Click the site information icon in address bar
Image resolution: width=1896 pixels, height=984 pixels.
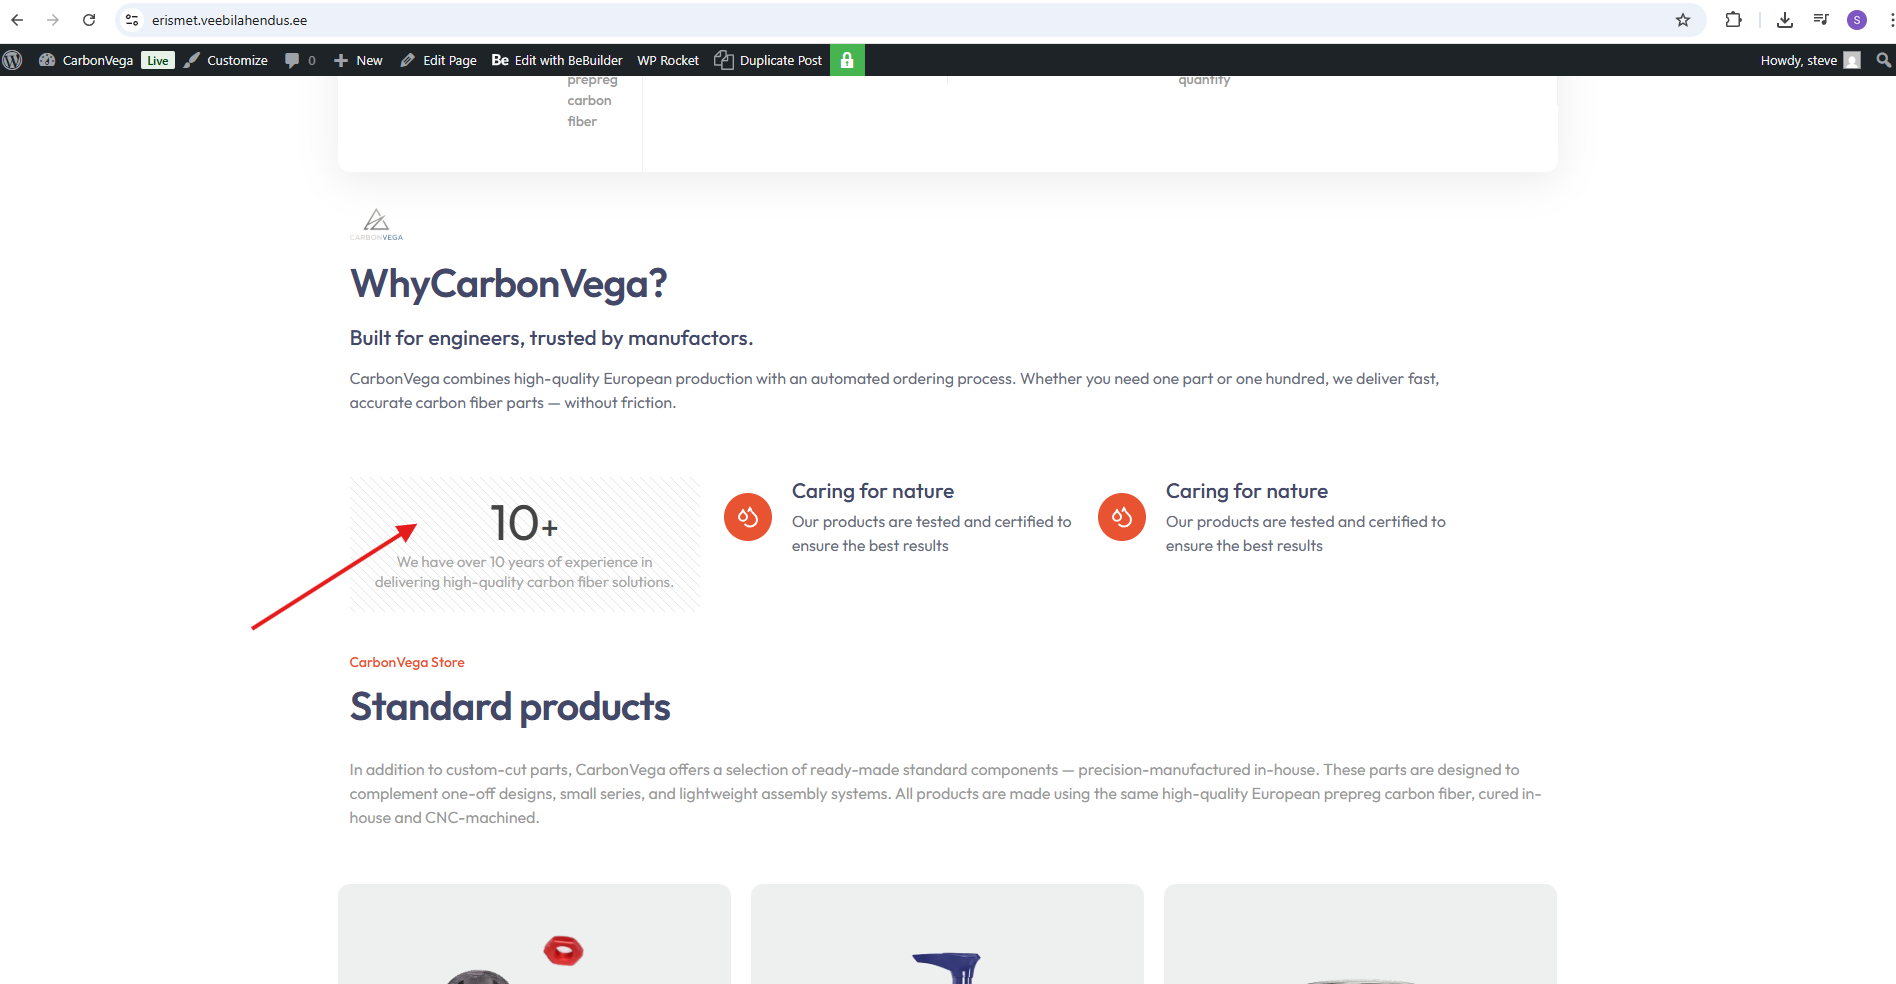pyautogui.click(x=132, y=20)
